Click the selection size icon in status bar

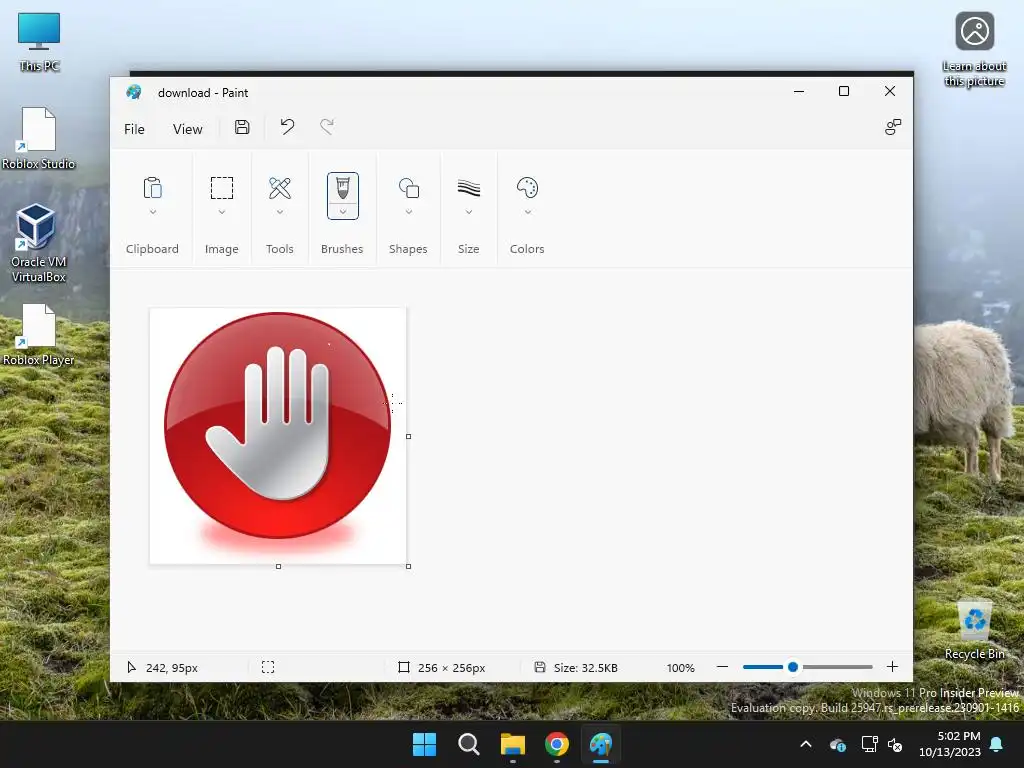coord(268,667)
